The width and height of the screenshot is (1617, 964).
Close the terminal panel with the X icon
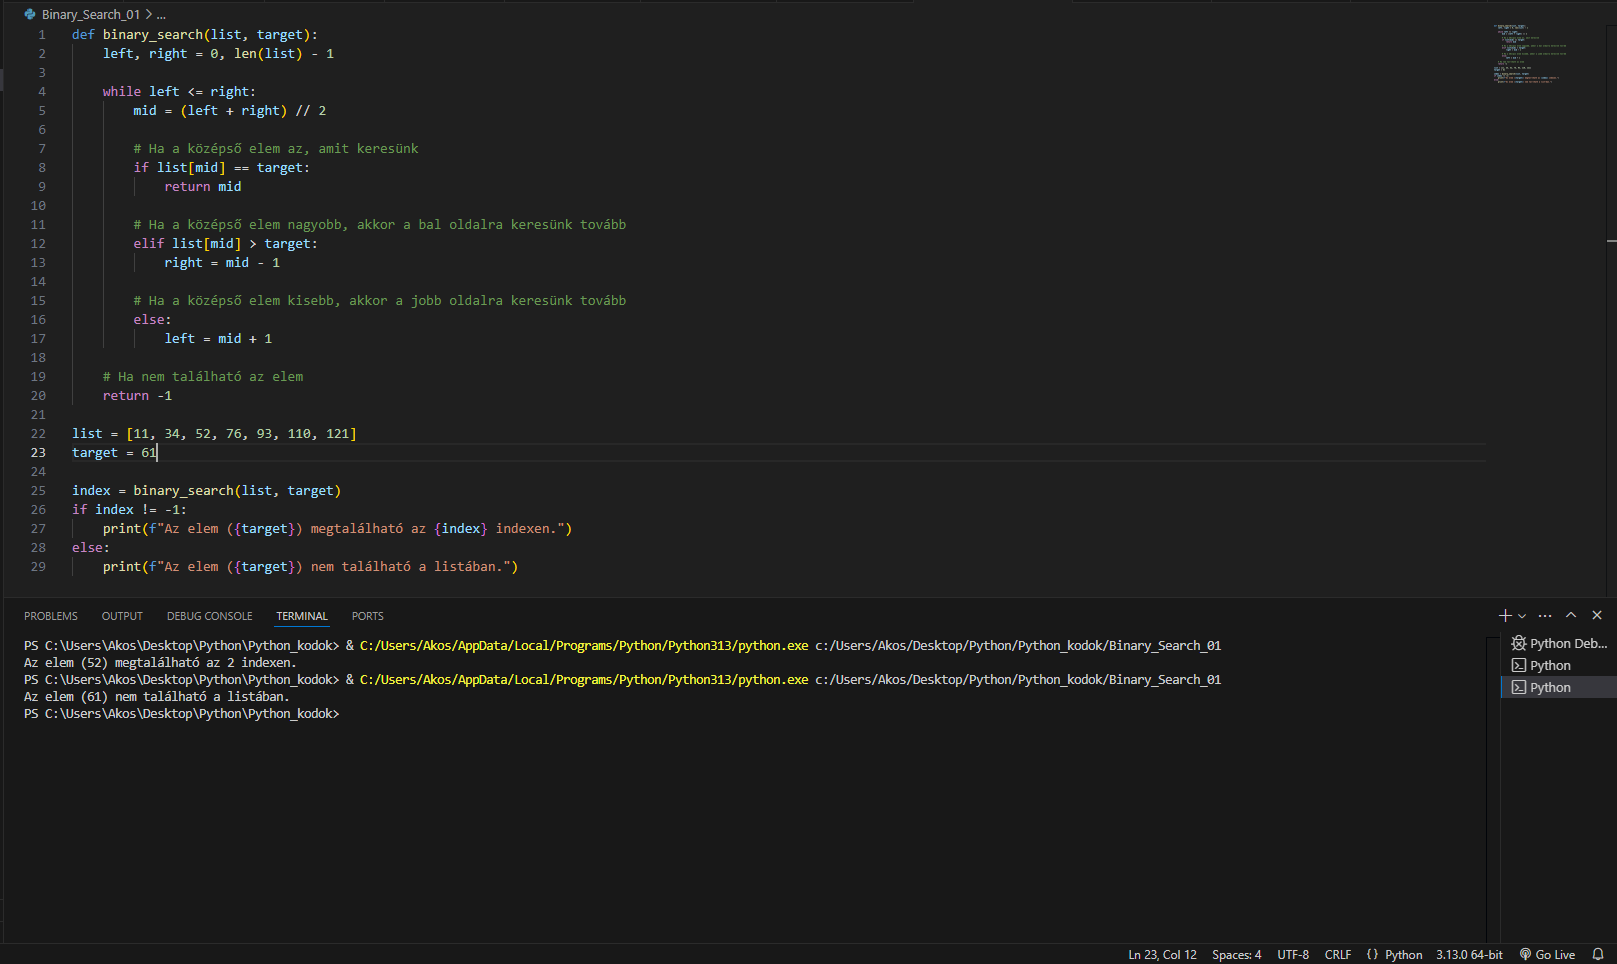[x=1597, y=616]
